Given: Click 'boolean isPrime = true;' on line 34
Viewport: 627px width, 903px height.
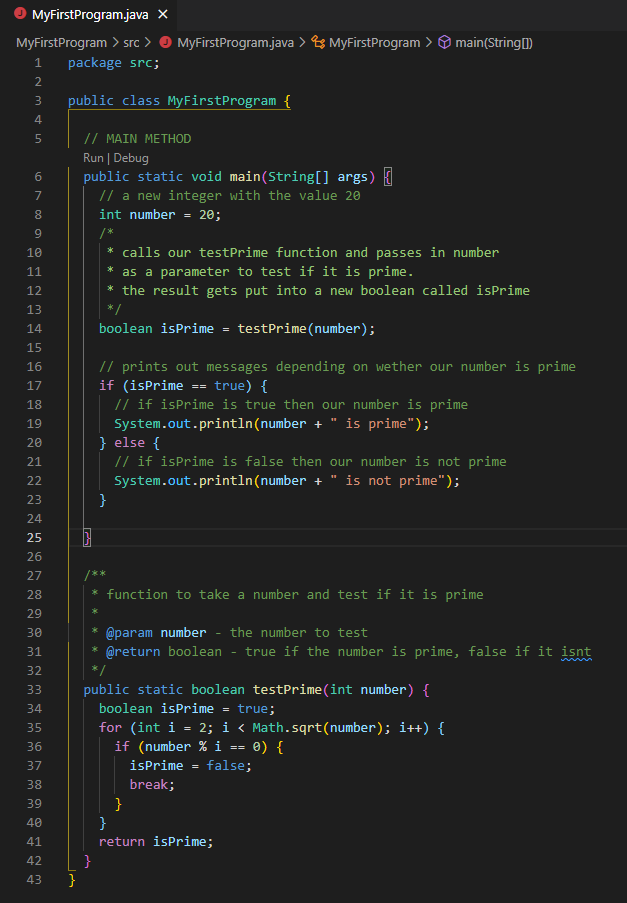Looking at the screenshot, I should click(x=187, y=709).
